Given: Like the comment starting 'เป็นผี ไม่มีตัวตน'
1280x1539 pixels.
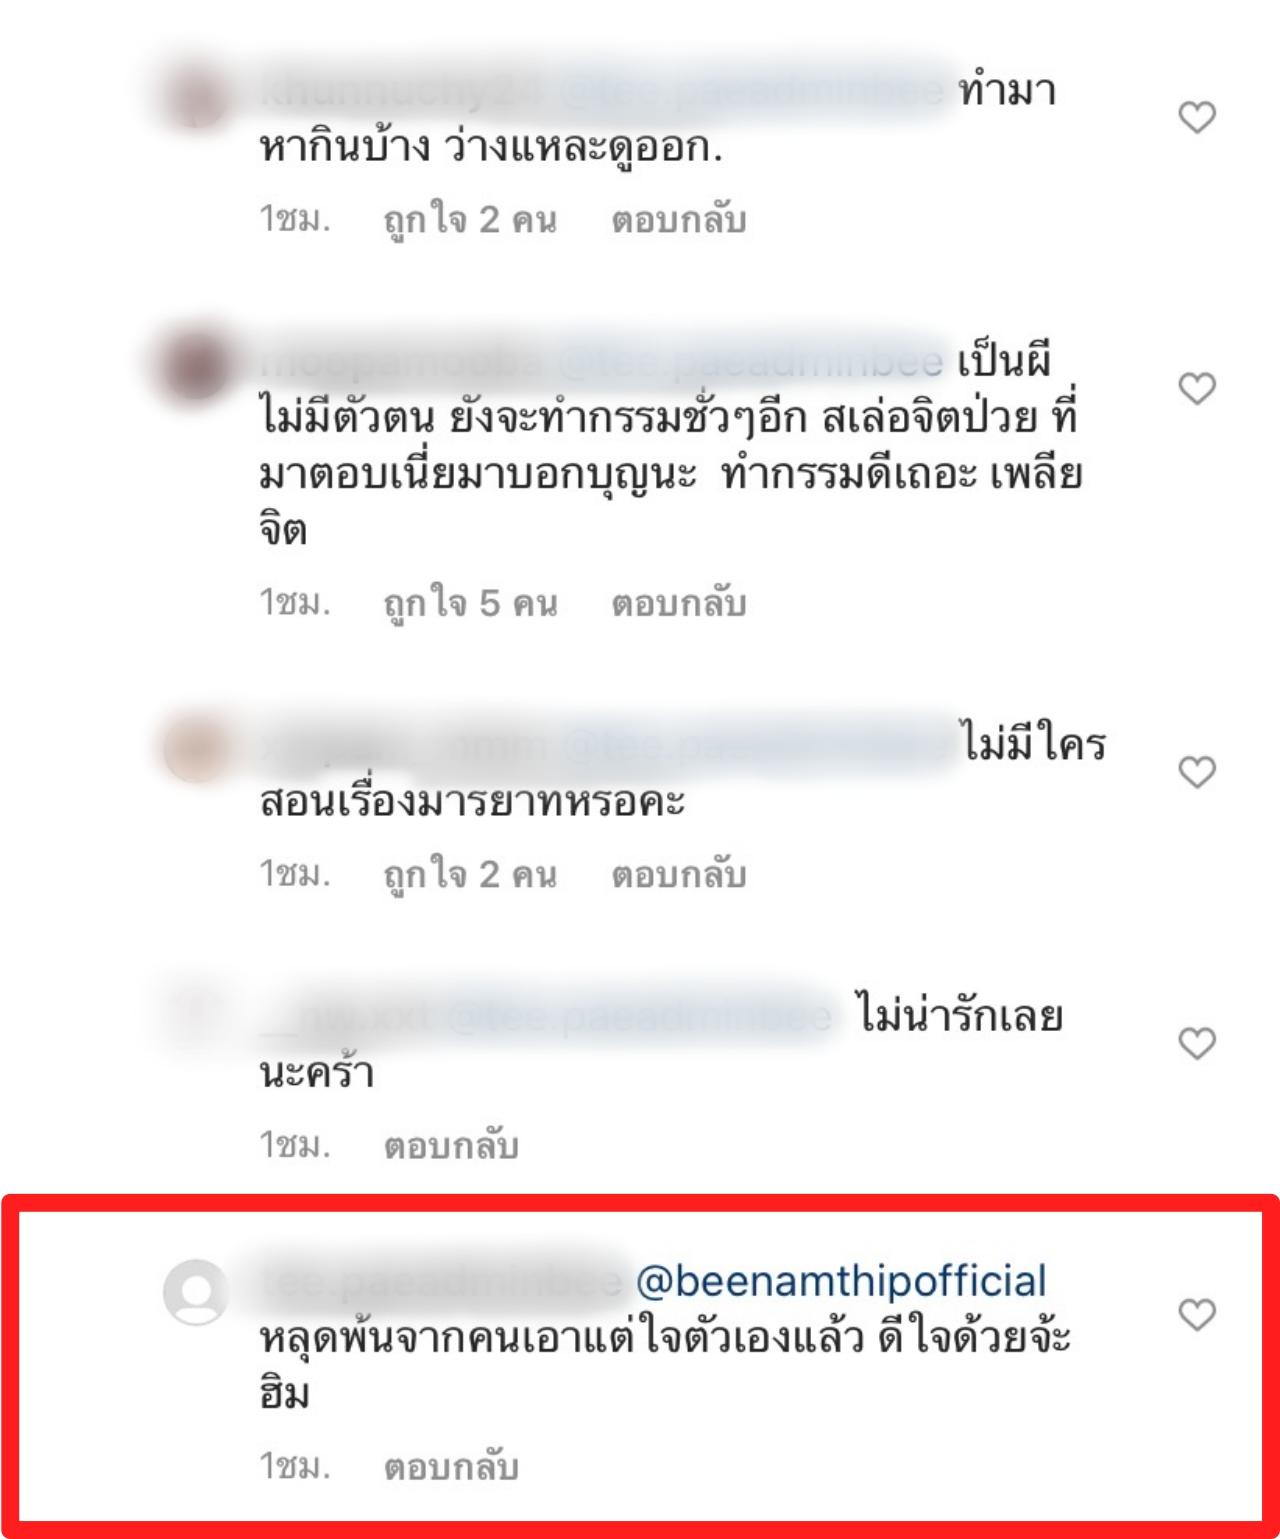Looking at the screenshot, I should tap(1197, 388).
